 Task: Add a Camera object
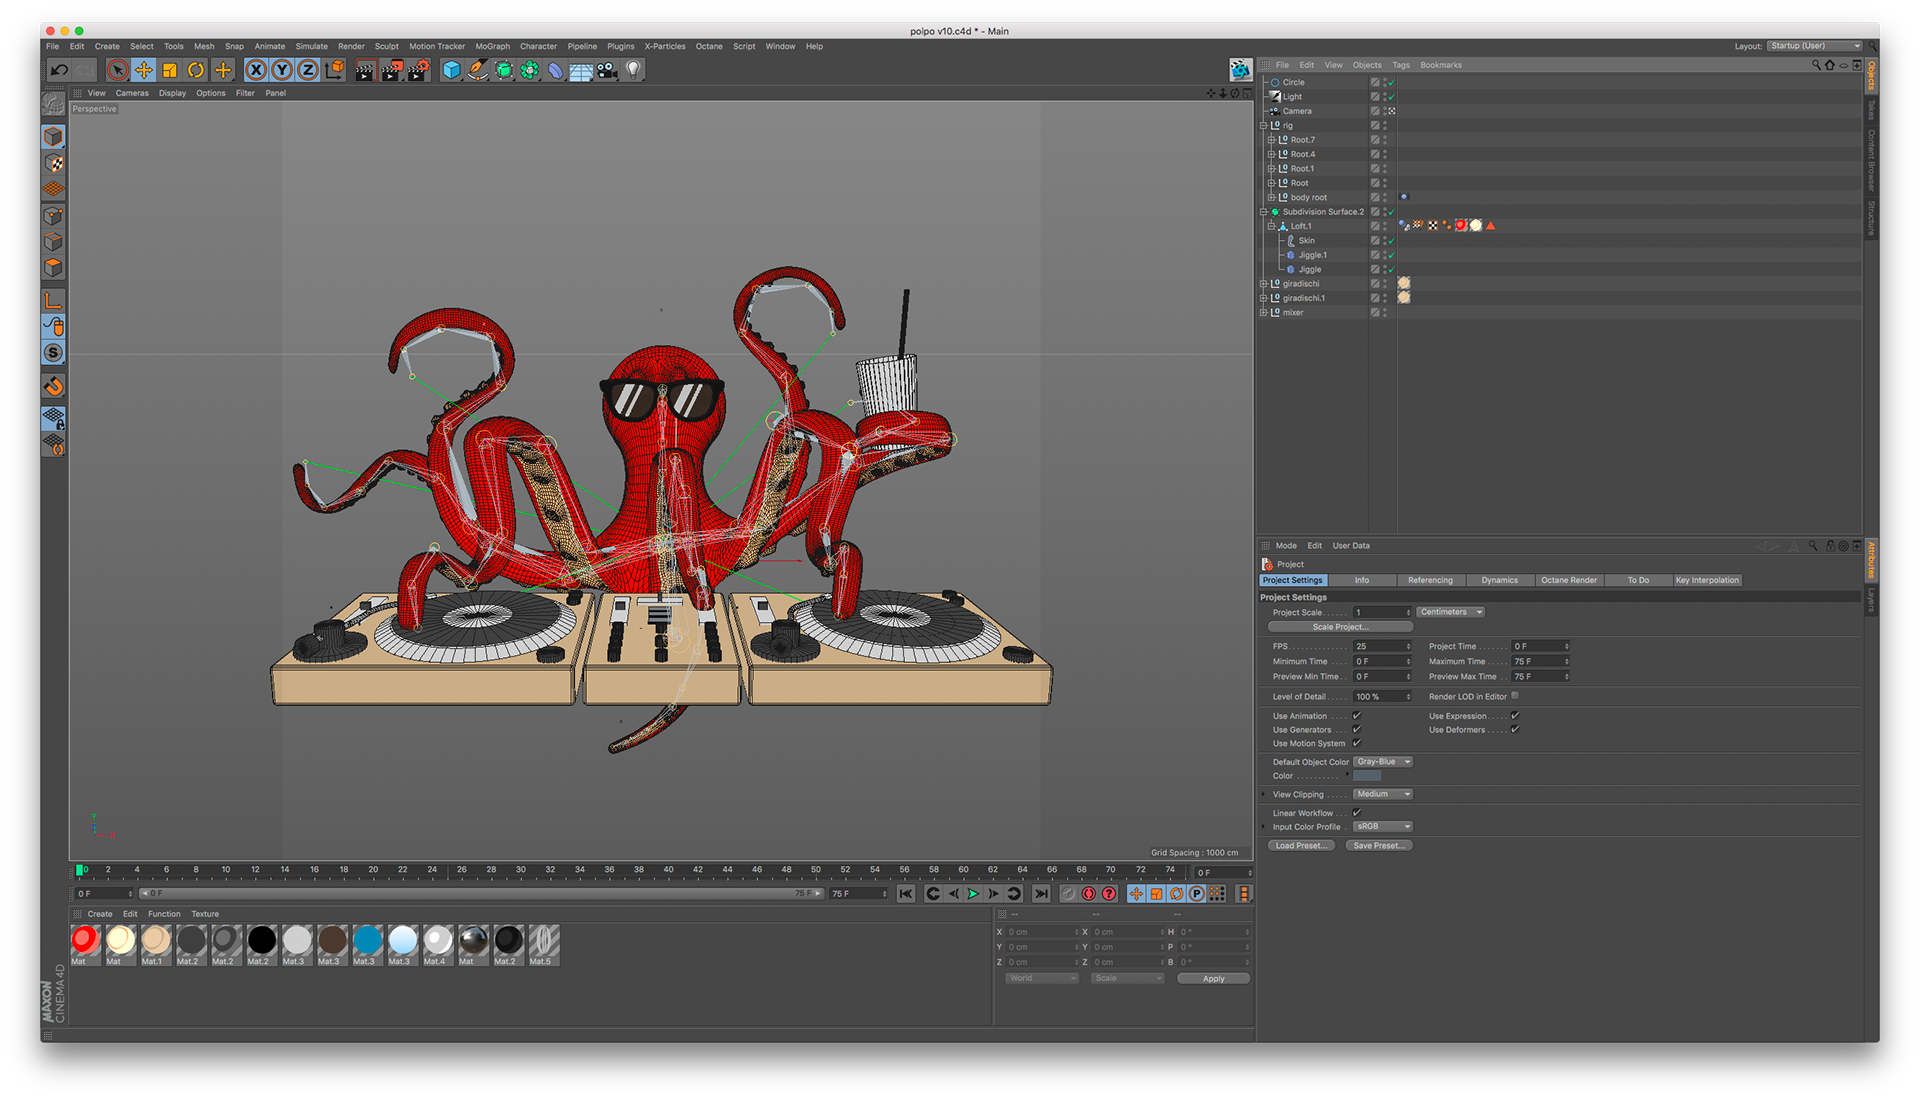point(607,70)
